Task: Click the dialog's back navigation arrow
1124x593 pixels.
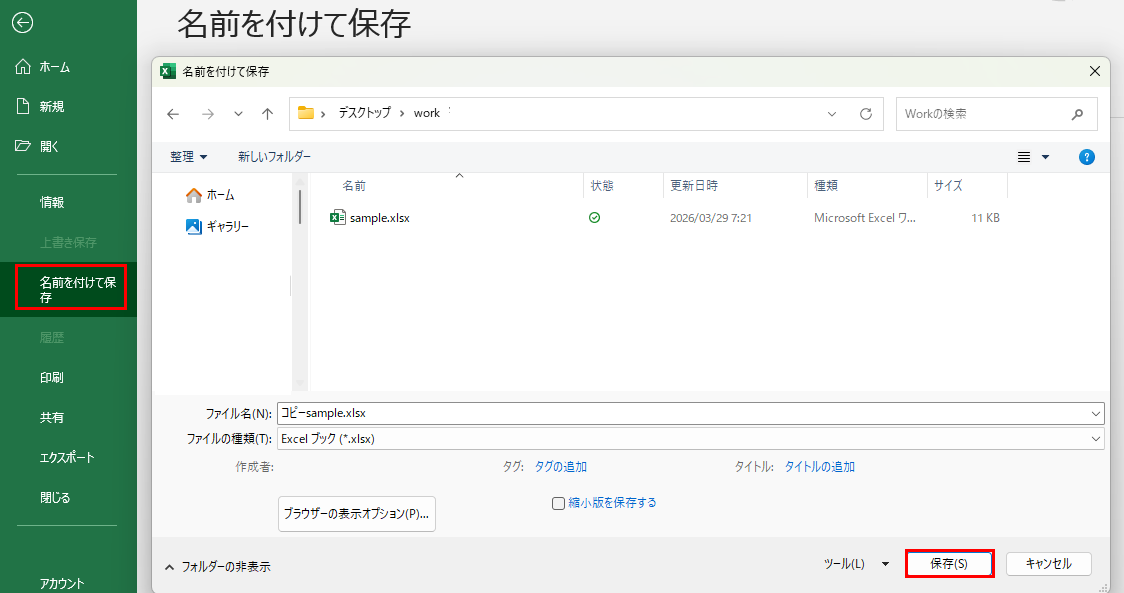Action: point(173,114)
